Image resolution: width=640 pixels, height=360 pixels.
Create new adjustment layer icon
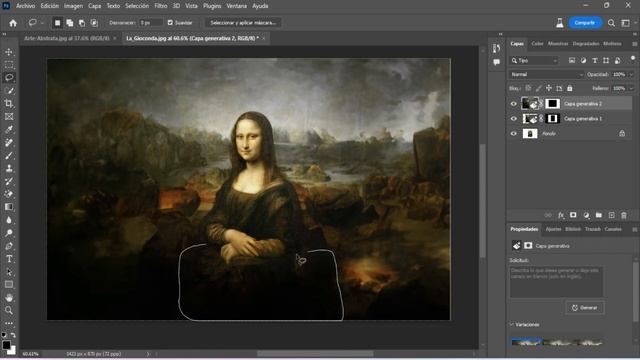586,215
